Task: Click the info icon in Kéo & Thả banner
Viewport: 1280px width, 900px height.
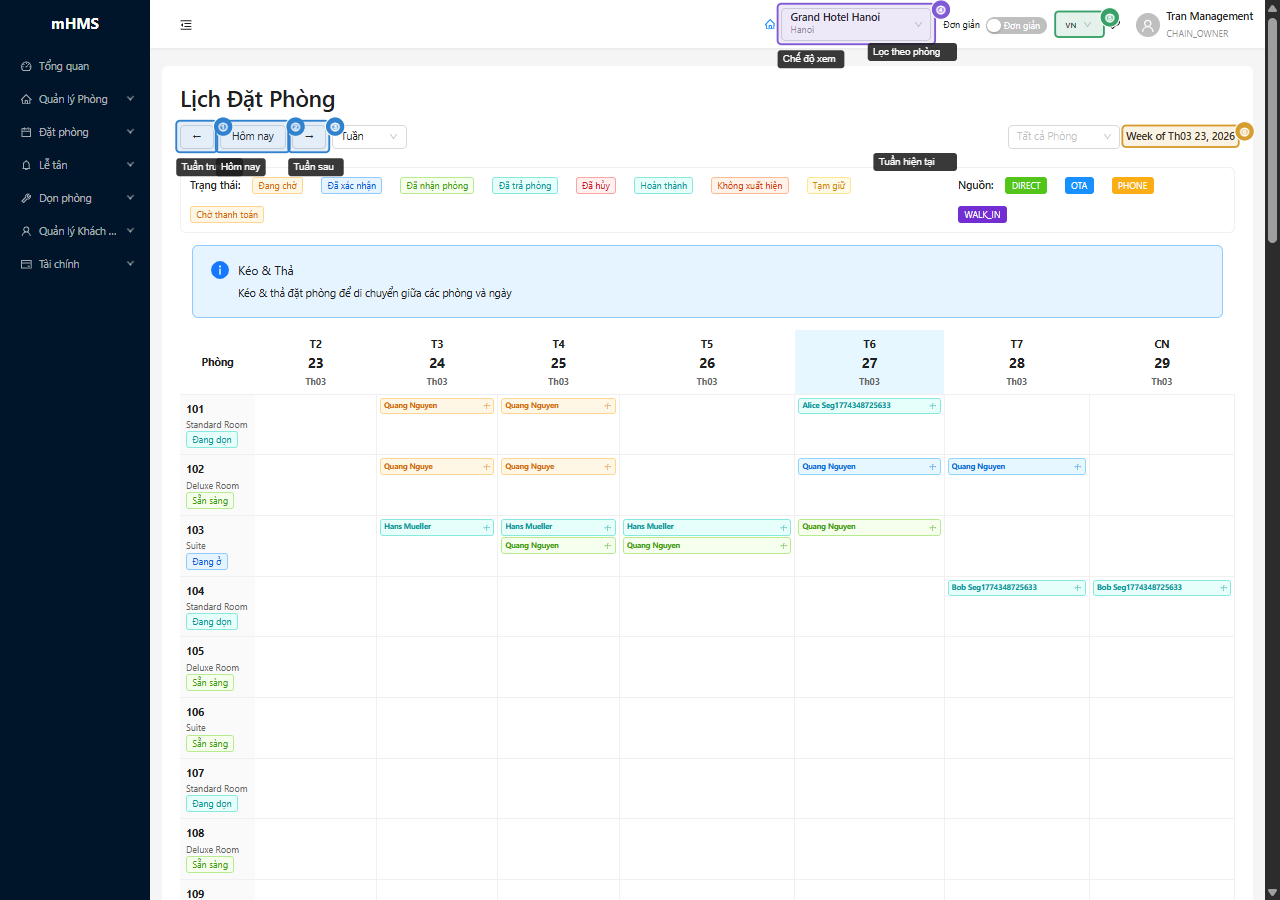Action: [220, 271]
